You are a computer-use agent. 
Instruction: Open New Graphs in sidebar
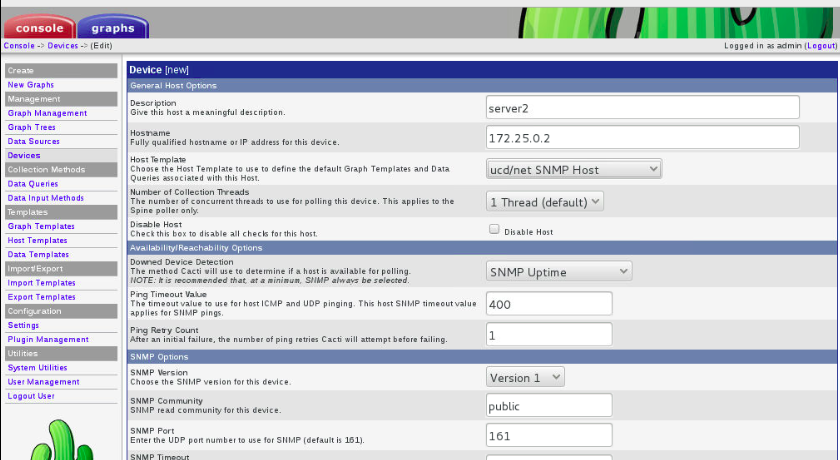[31, 85]
